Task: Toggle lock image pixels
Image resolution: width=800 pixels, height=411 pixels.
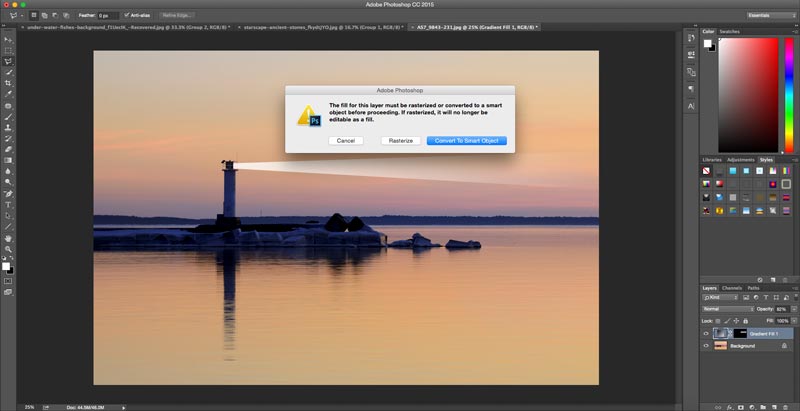Action: (x=727, y=321)
